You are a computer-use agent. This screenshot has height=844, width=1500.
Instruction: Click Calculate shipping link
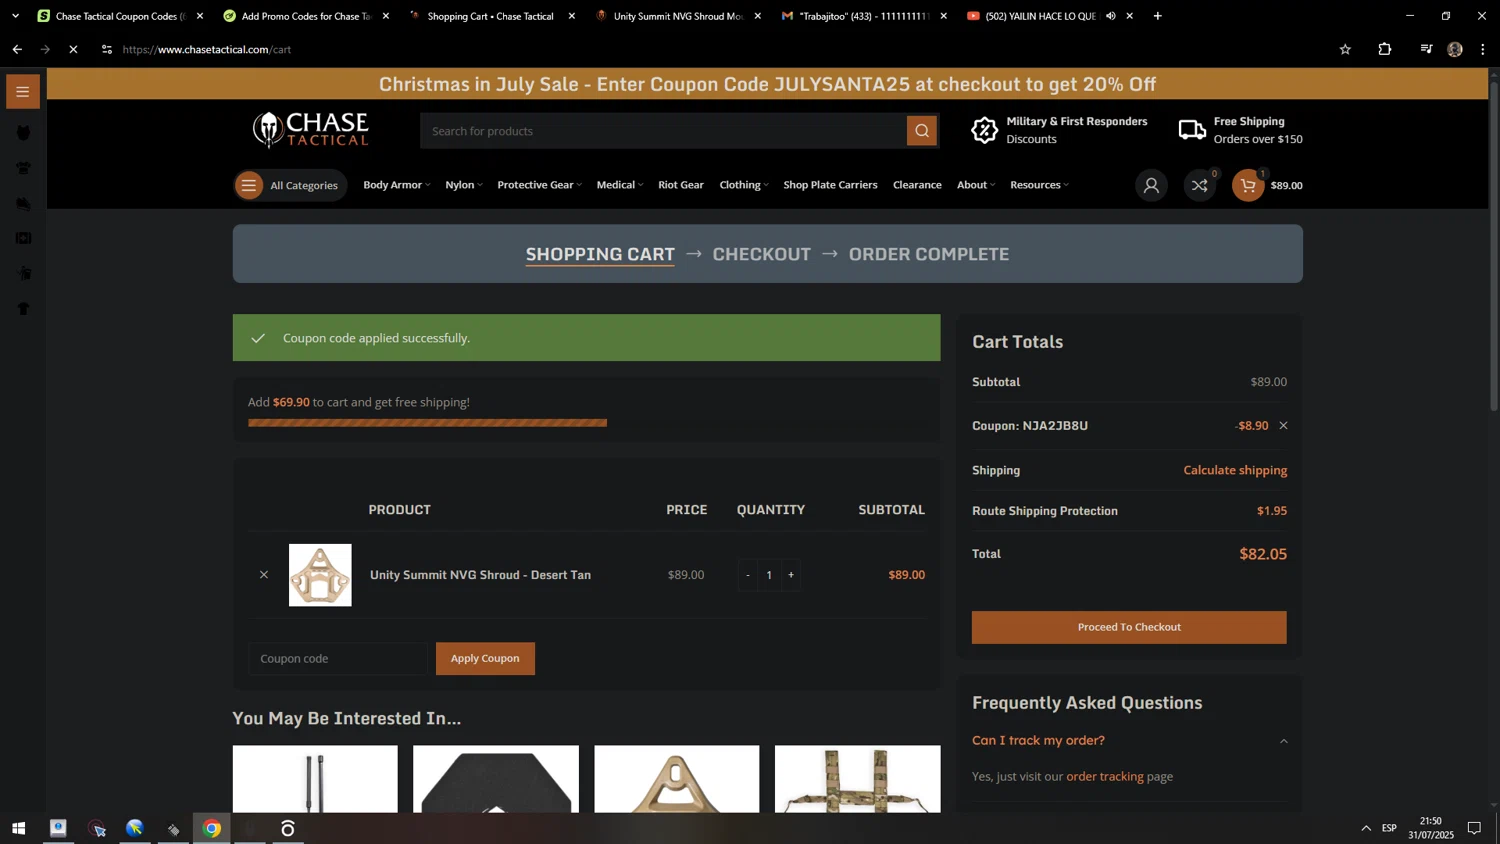coord(1235,470)
